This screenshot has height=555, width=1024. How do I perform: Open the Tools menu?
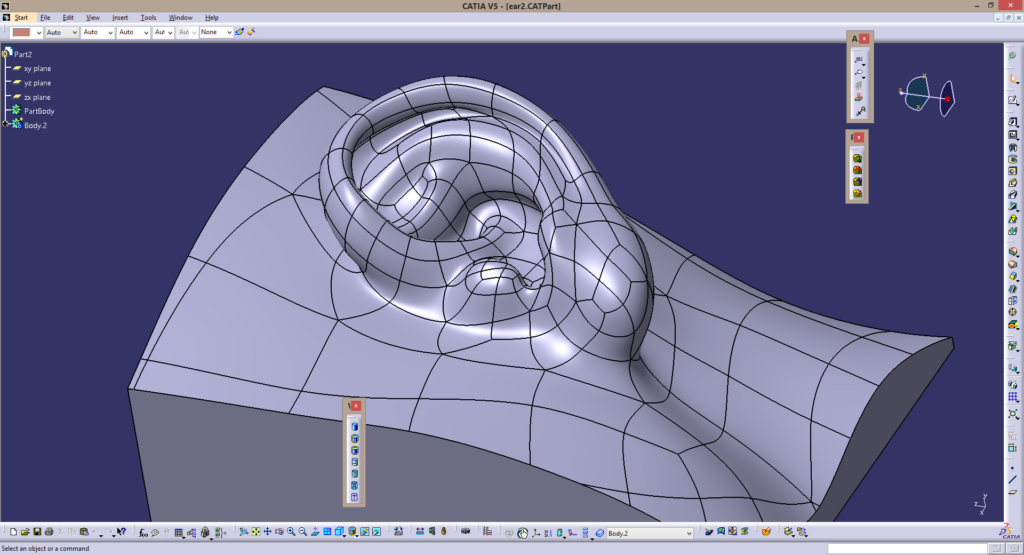[x=148, y=17]
